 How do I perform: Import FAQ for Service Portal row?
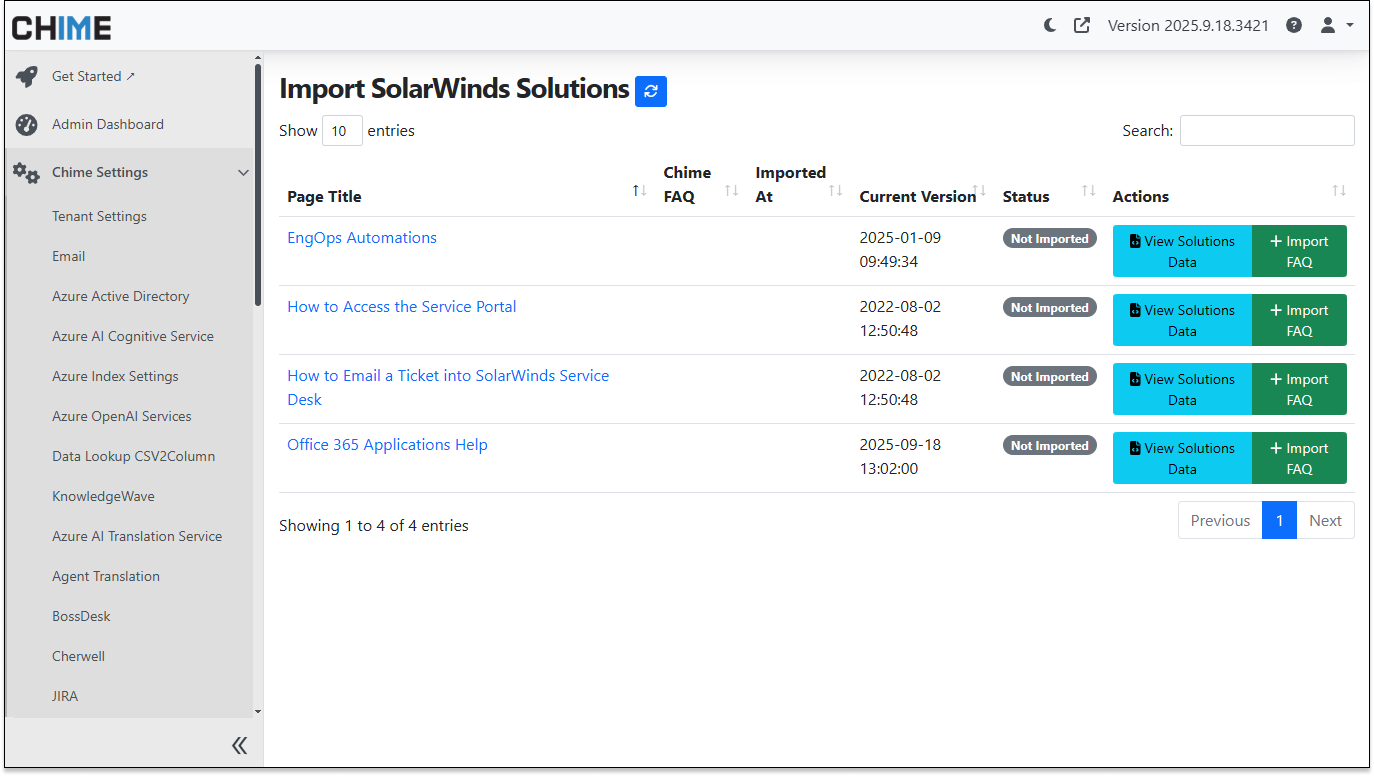pos(1299,320)
